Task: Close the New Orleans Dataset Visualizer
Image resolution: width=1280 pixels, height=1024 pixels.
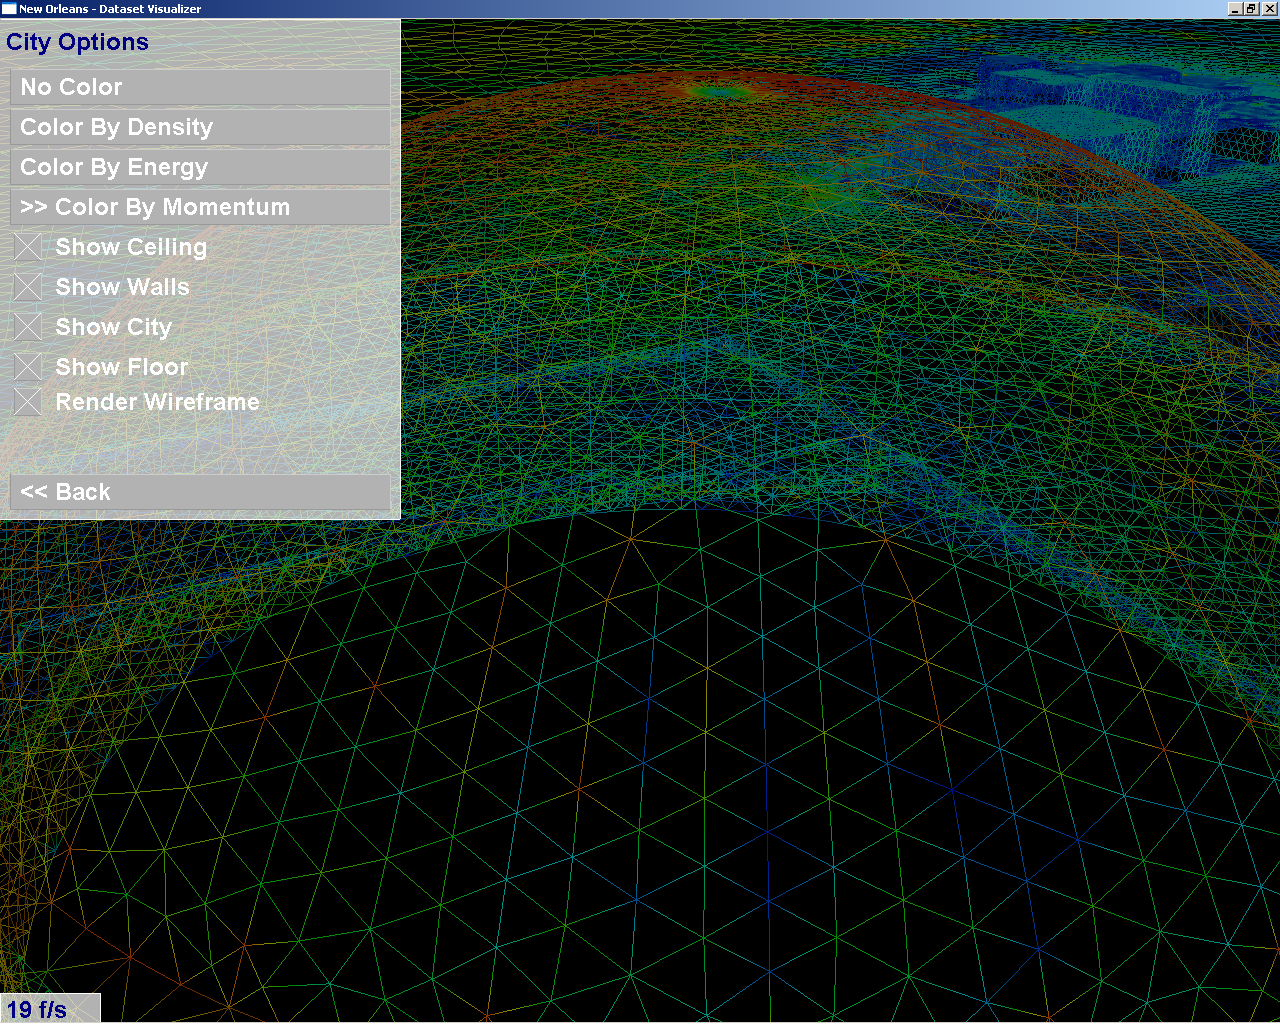Action: (x=1269, y=9)
